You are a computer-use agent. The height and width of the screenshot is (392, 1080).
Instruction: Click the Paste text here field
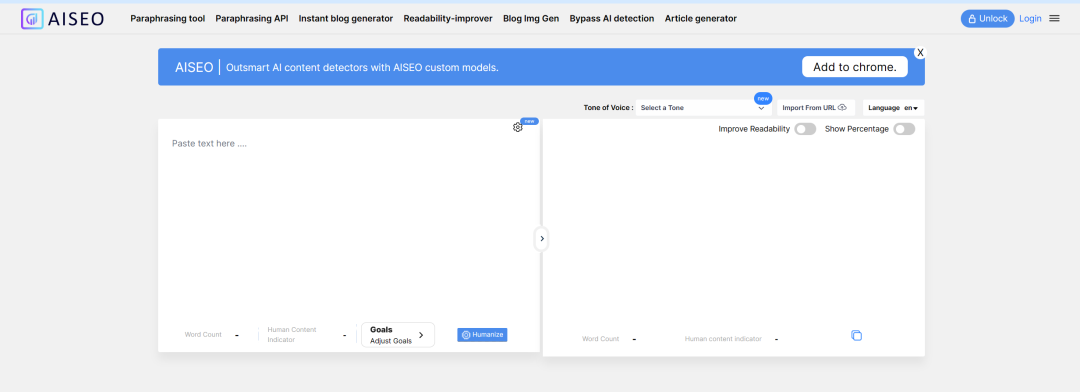349,220
